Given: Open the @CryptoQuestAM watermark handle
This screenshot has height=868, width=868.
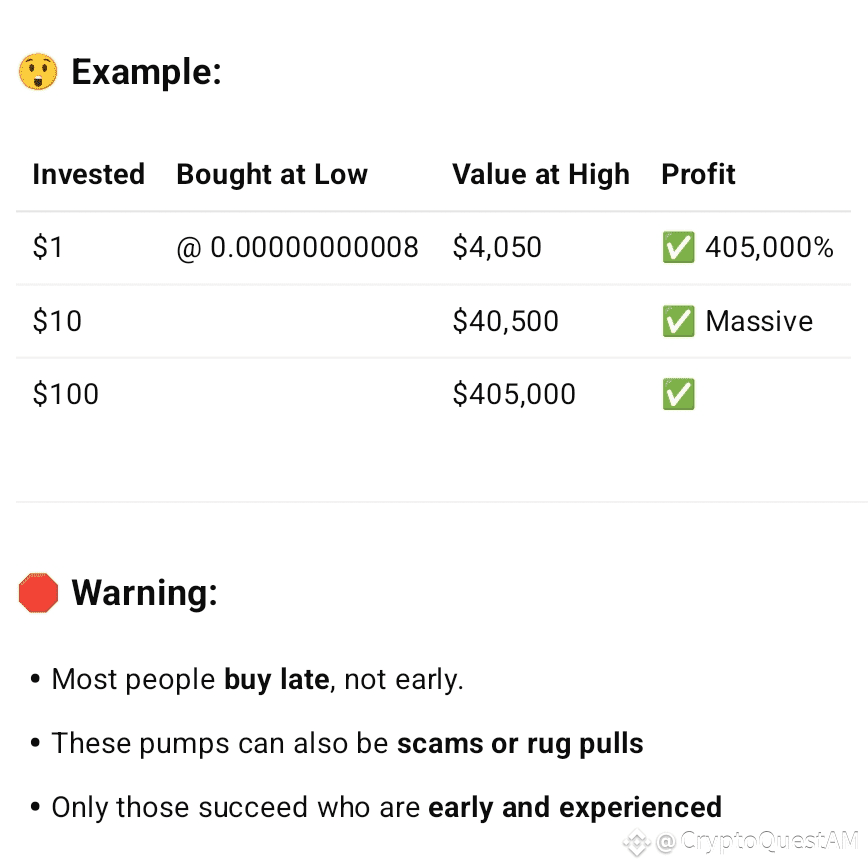Looking at the screenshot, I should click(x=756, y=841).
